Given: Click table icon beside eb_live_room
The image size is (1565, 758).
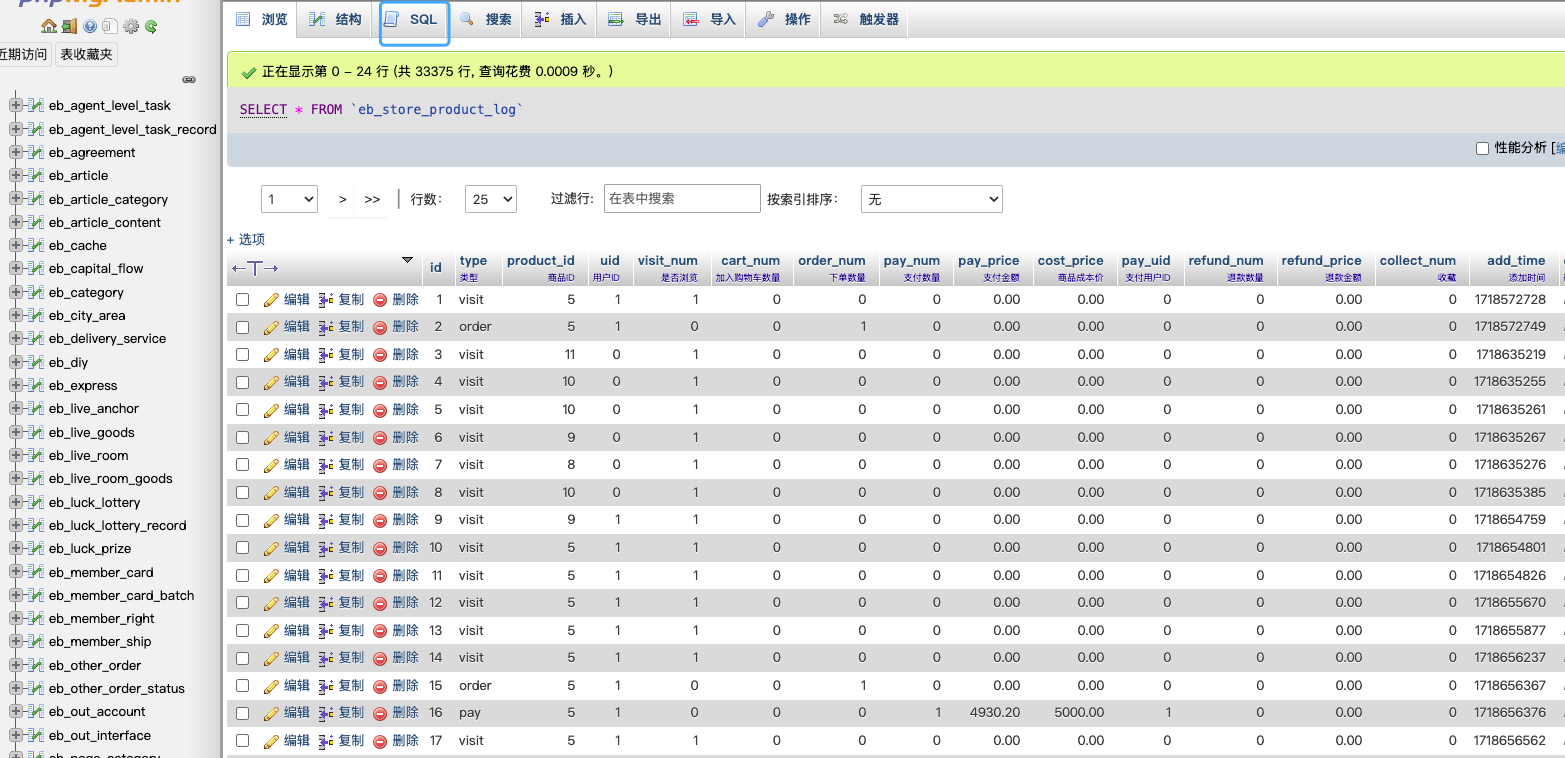Looking at the screenshot, I should pyautogui.click(x=36, y=455).
